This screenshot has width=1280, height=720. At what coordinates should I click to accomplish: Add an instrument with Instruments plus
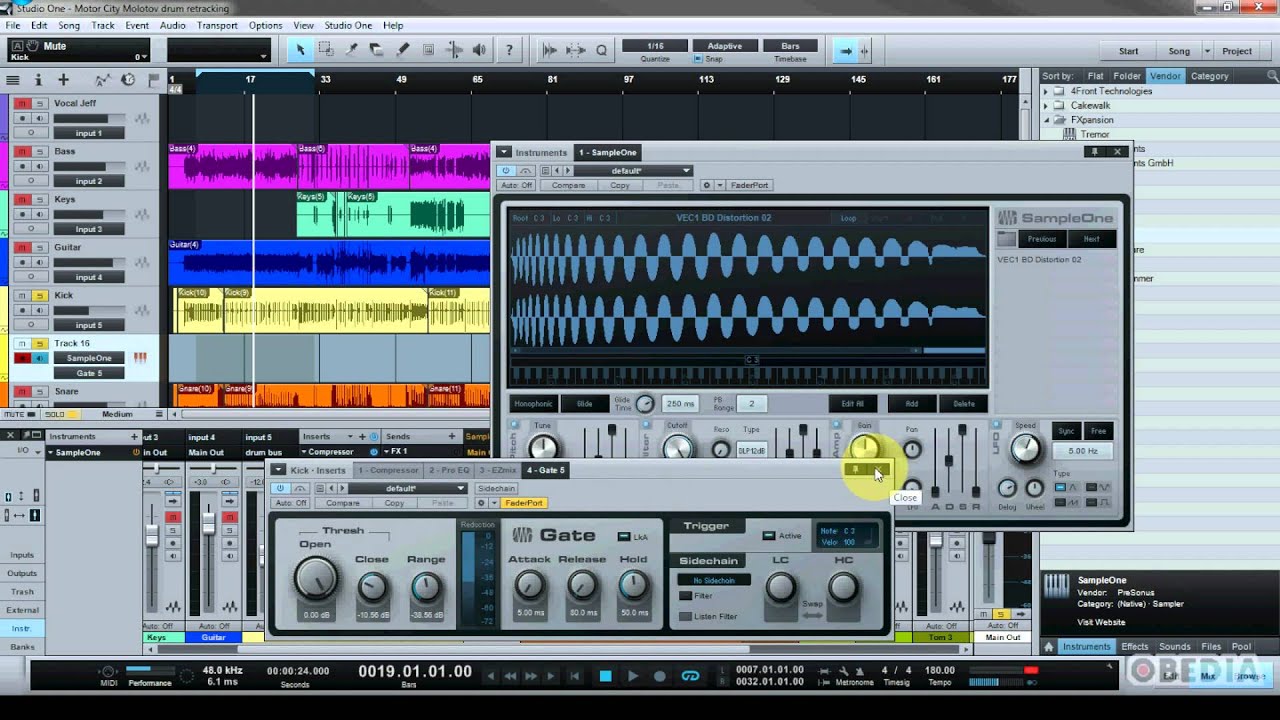coord(134,437)
